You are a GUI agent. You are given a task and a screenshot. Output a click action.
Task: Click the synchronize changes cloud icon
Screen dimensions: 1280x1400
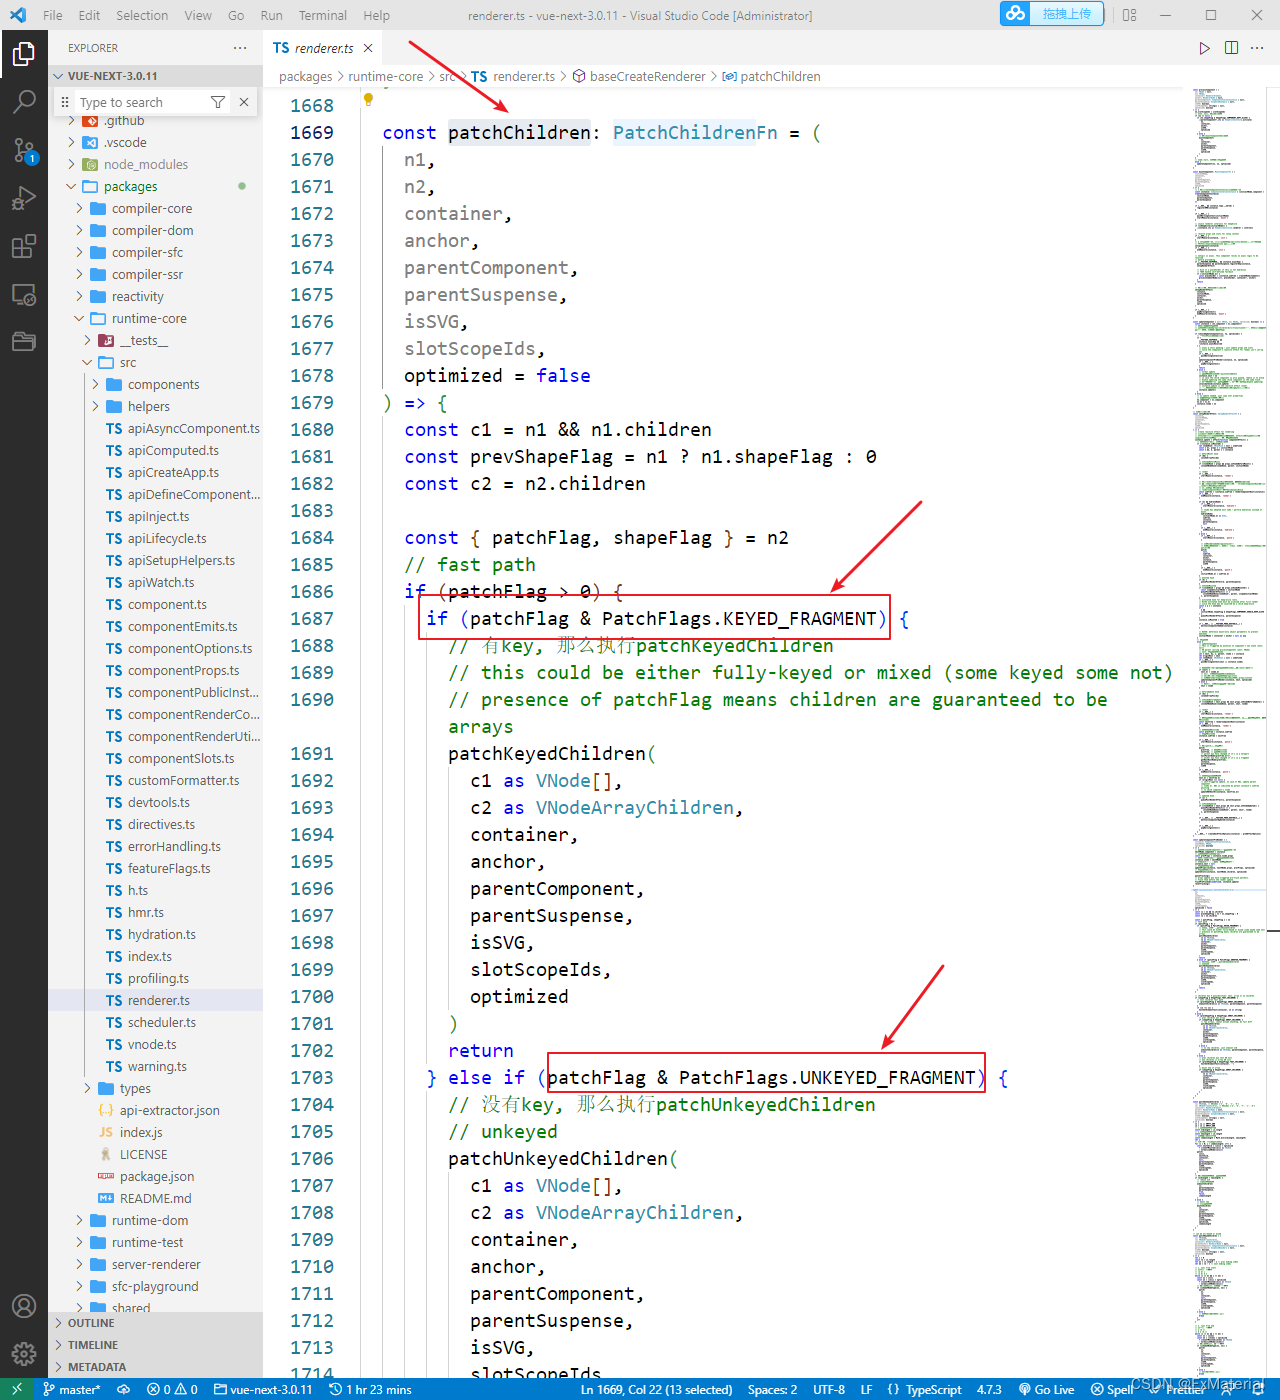coord(124,1389)
